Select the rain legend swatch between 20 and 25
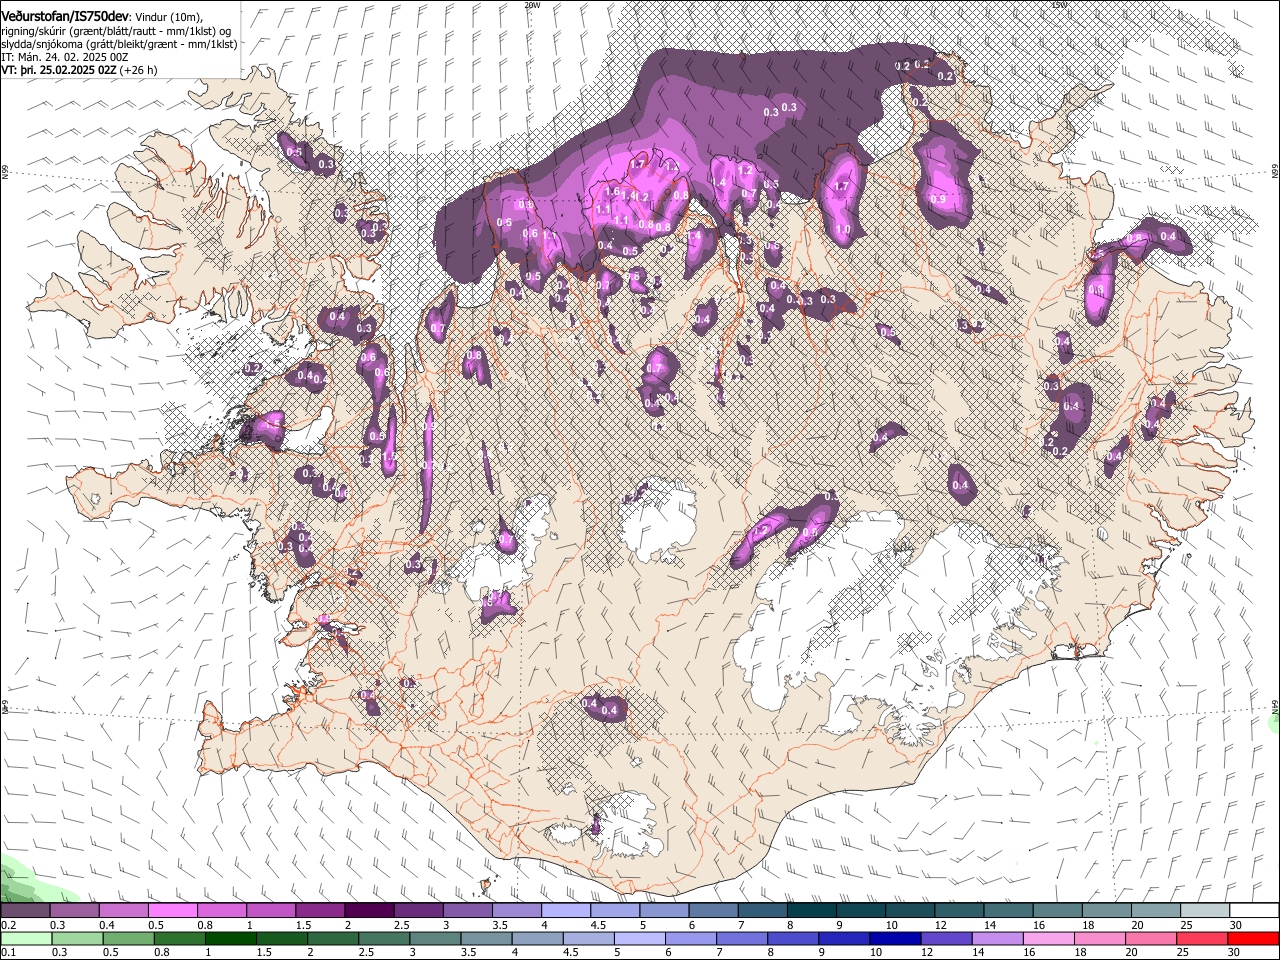This screenshot has width=1280, height=960. (1149, 939)
